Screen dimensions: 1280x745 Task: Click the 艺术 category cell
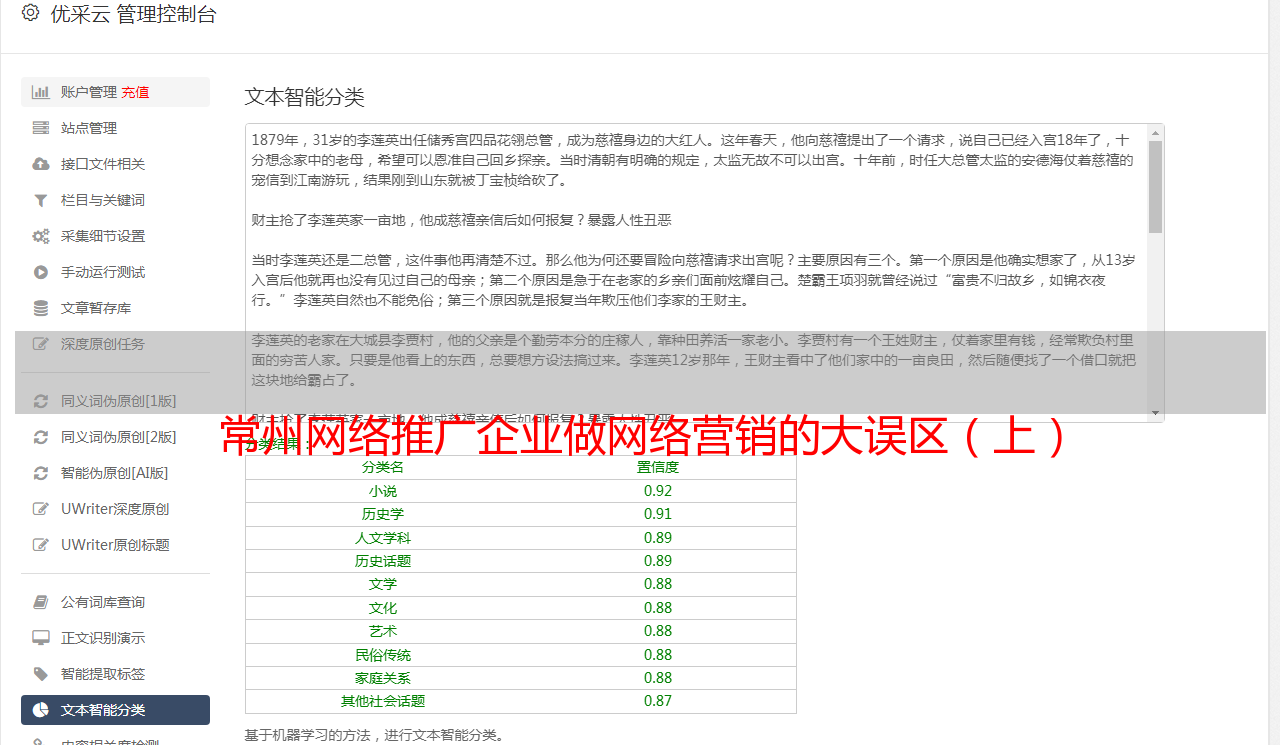point(383,631)
